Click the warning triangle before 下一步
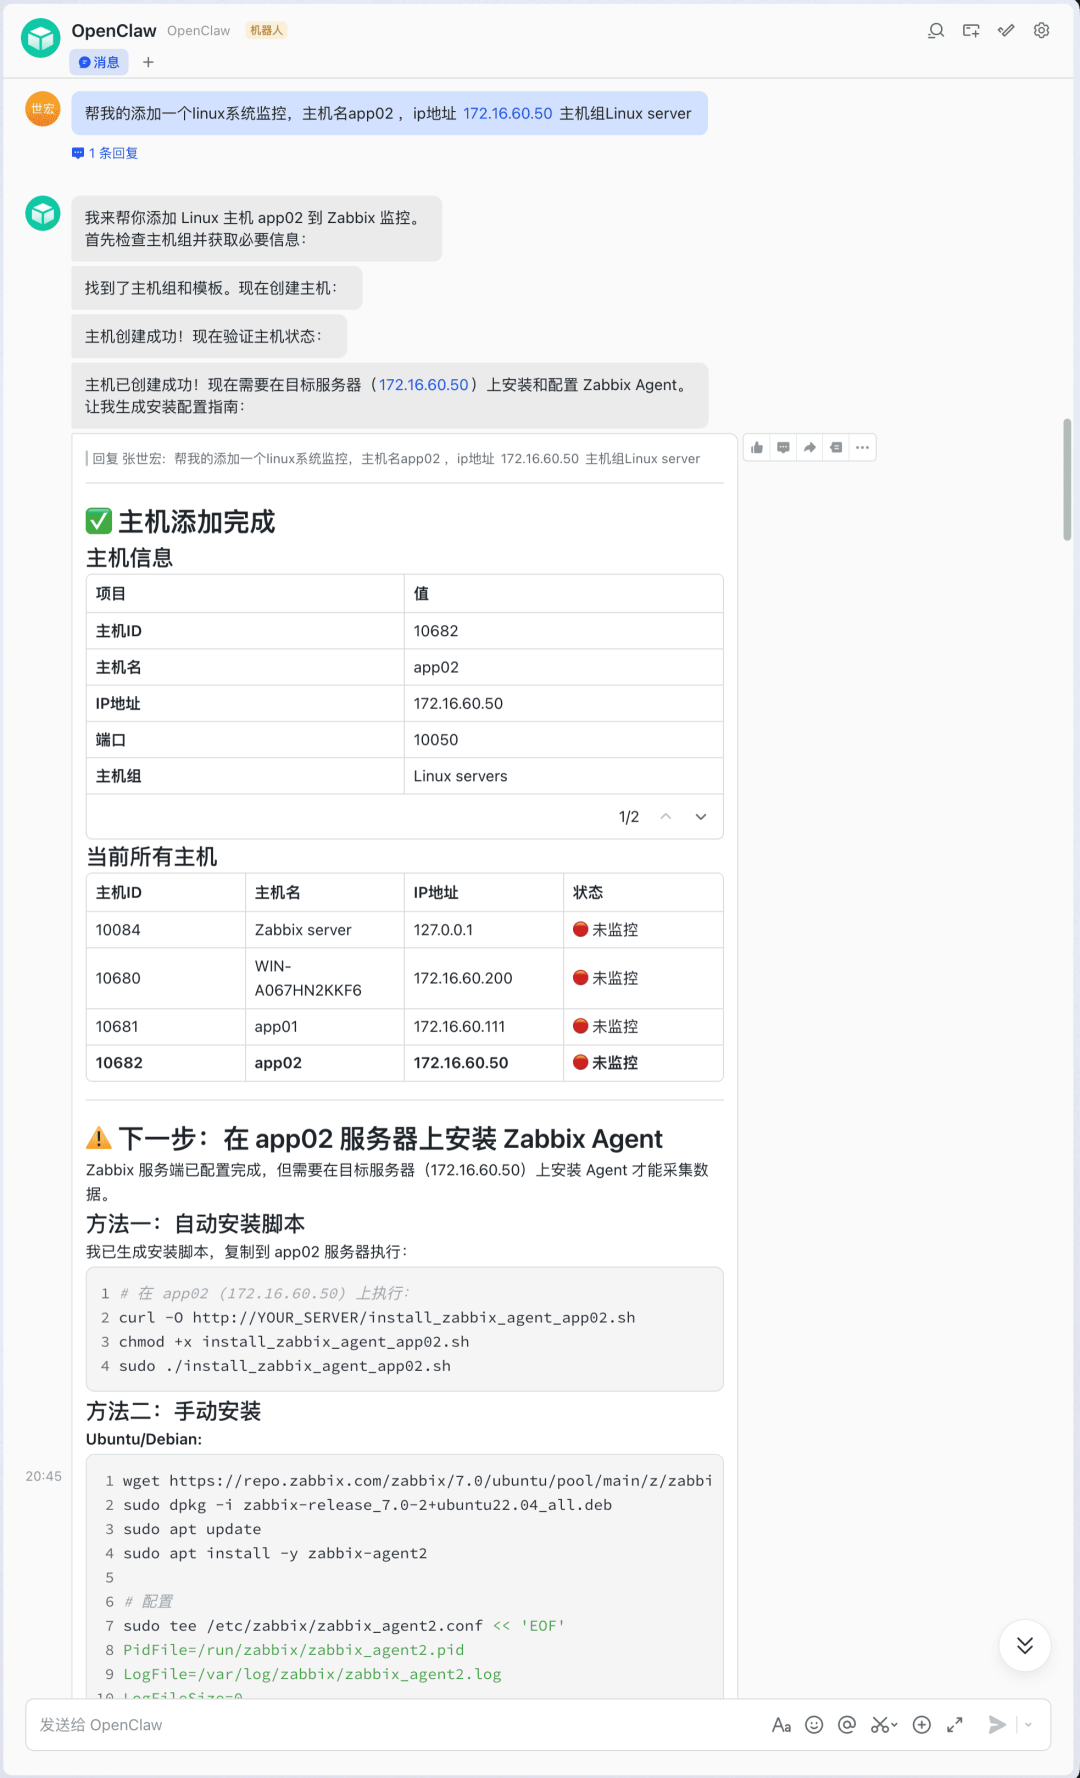The image size is (1080, 1778). click(99, 1138)
